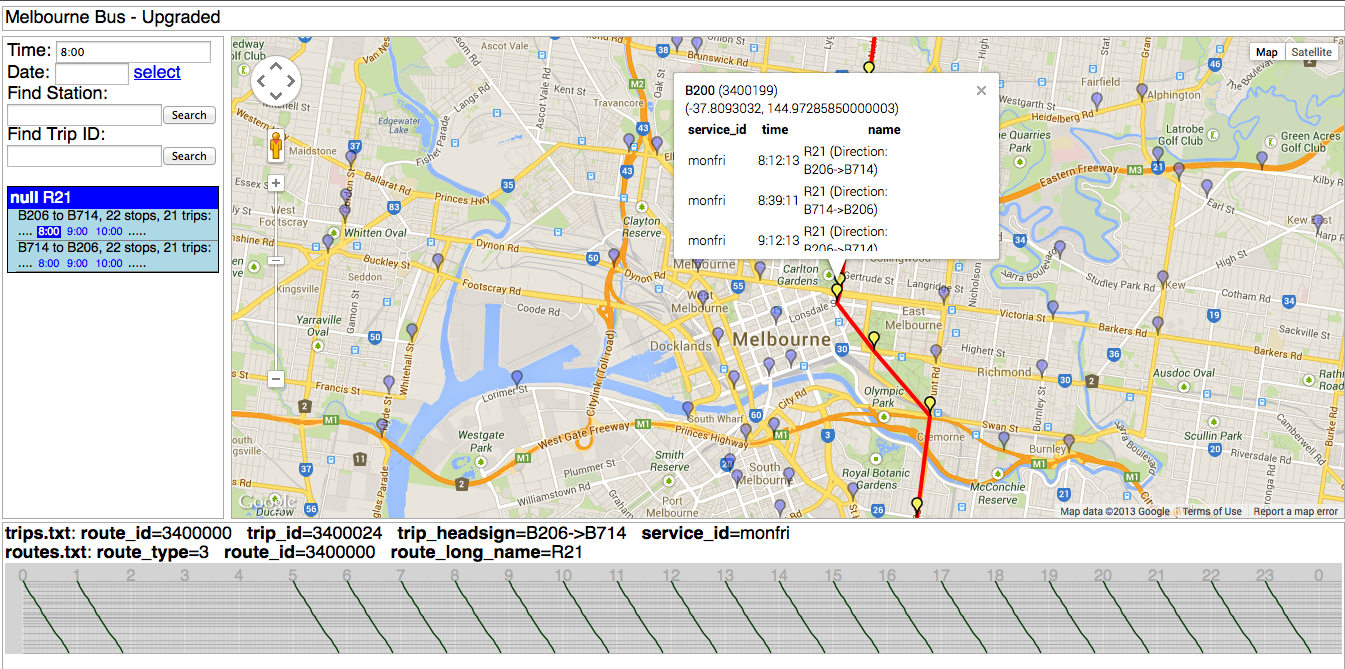Select the 10:00 trip for B714 to B206
This screenshot has width=1345, height=669.
(109, 264)
